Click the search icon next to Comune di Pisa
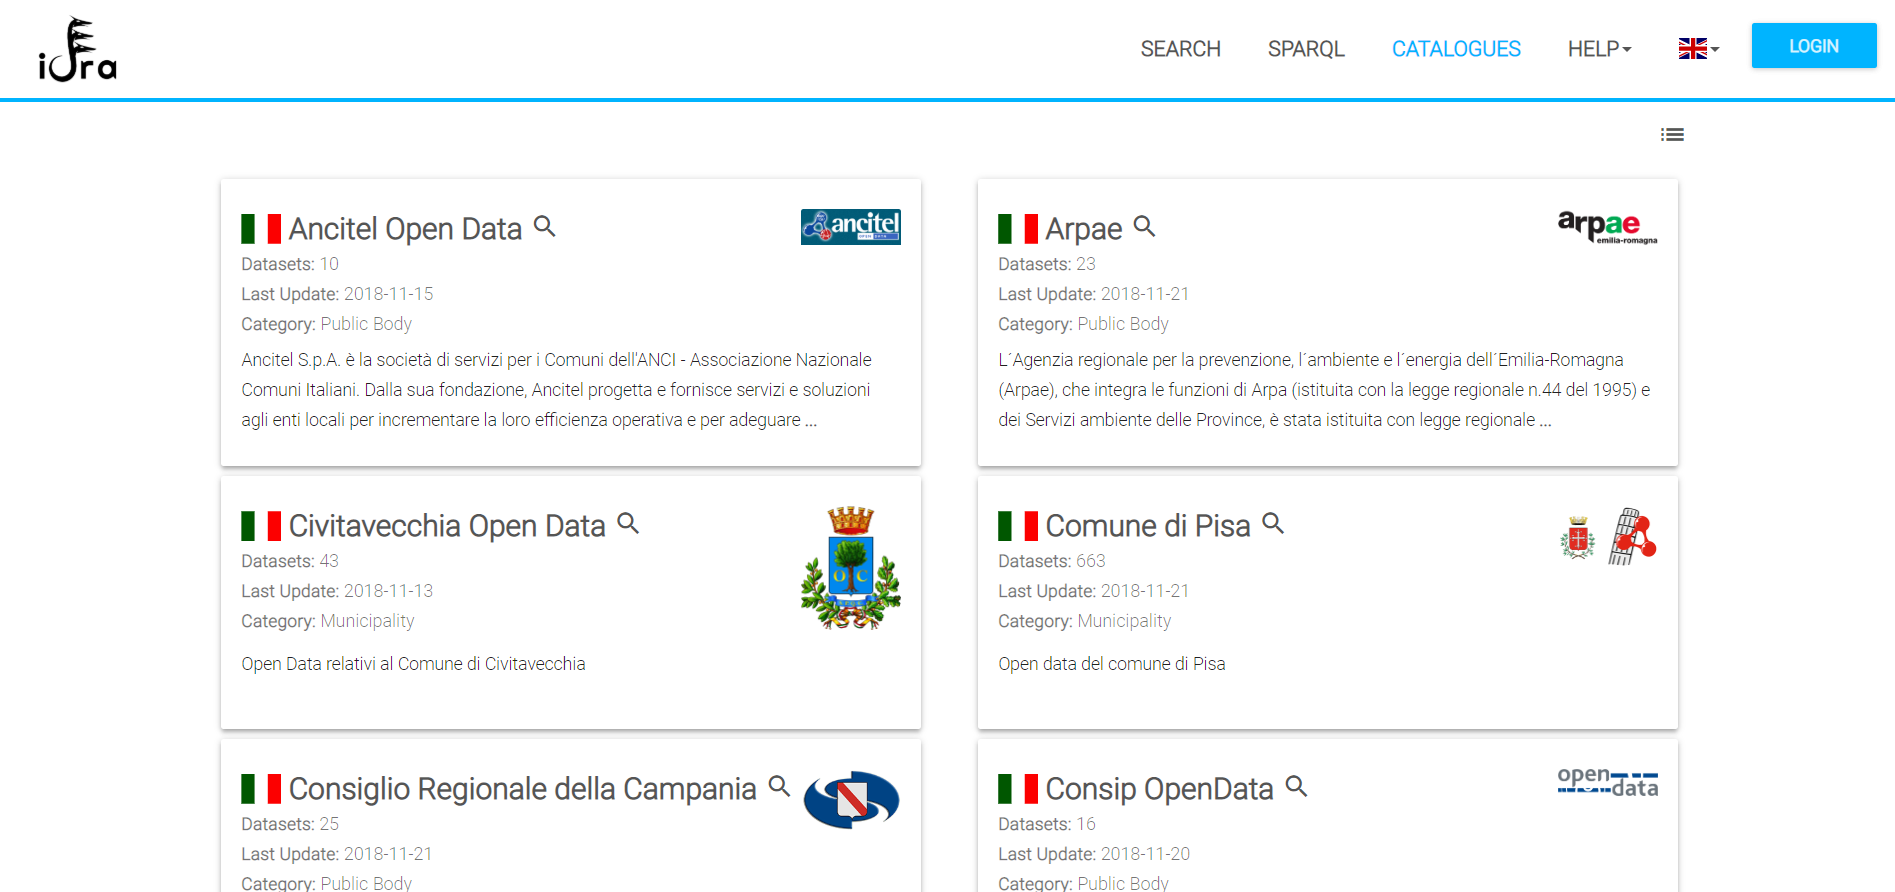Viewport: 1895px width, 892px height. [1273, 523]
